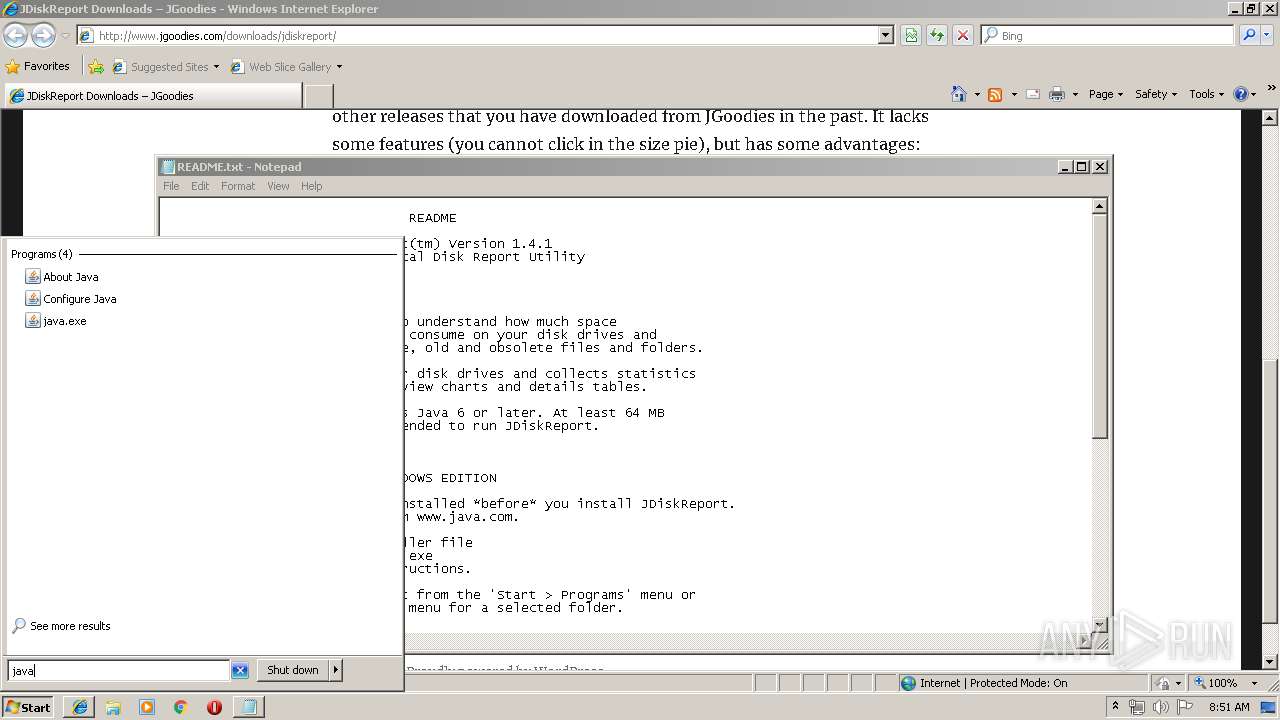Open the Feeds dropdown arrow
The image size is (1280, 720).
coord(1014,94)
